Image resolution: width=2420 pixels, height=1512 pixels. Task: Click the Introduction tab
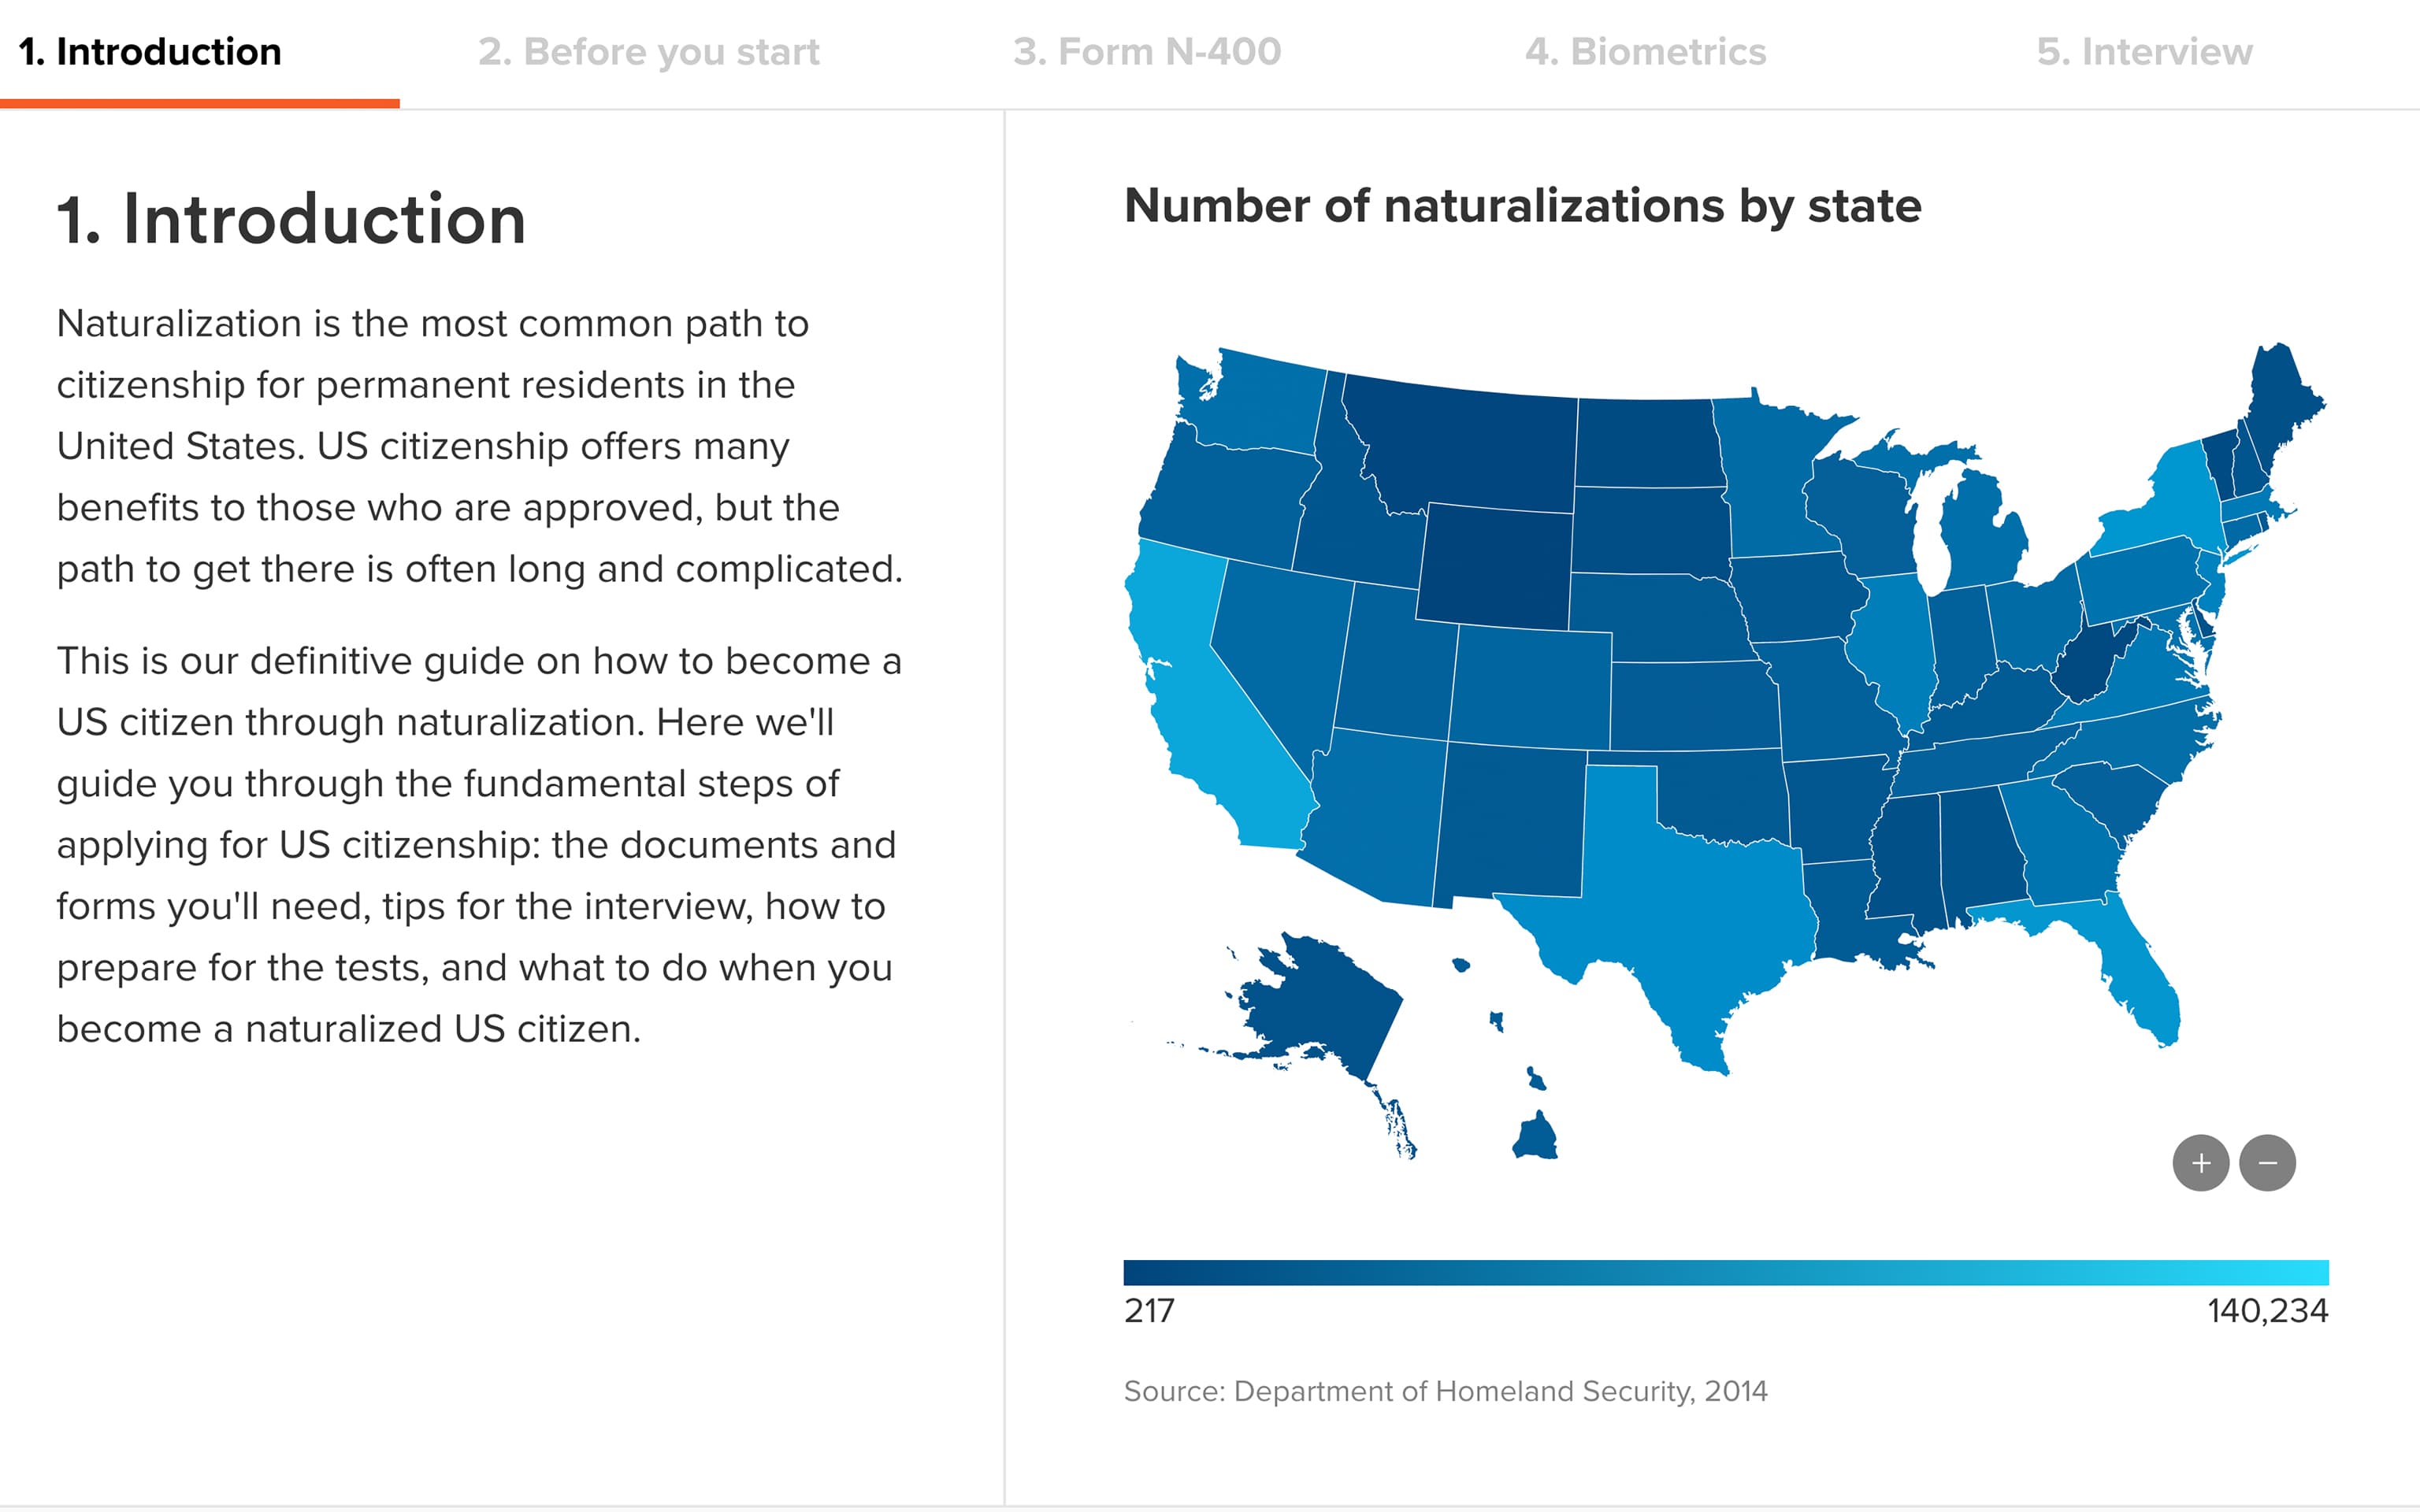coord(150,52)
